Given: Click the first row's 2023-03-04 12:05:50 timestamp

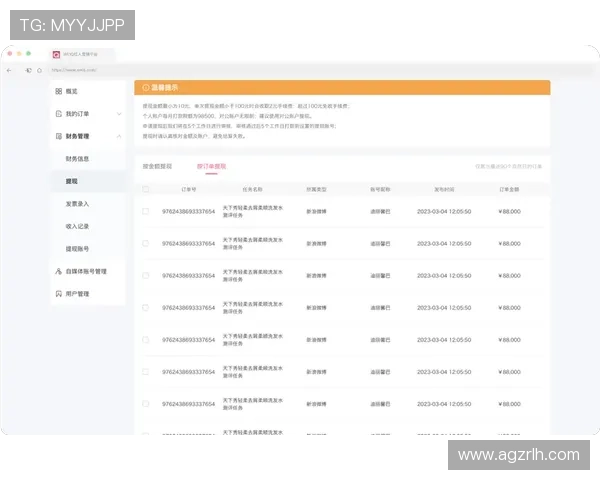Looking at the screenshot, I should [444, 212].
